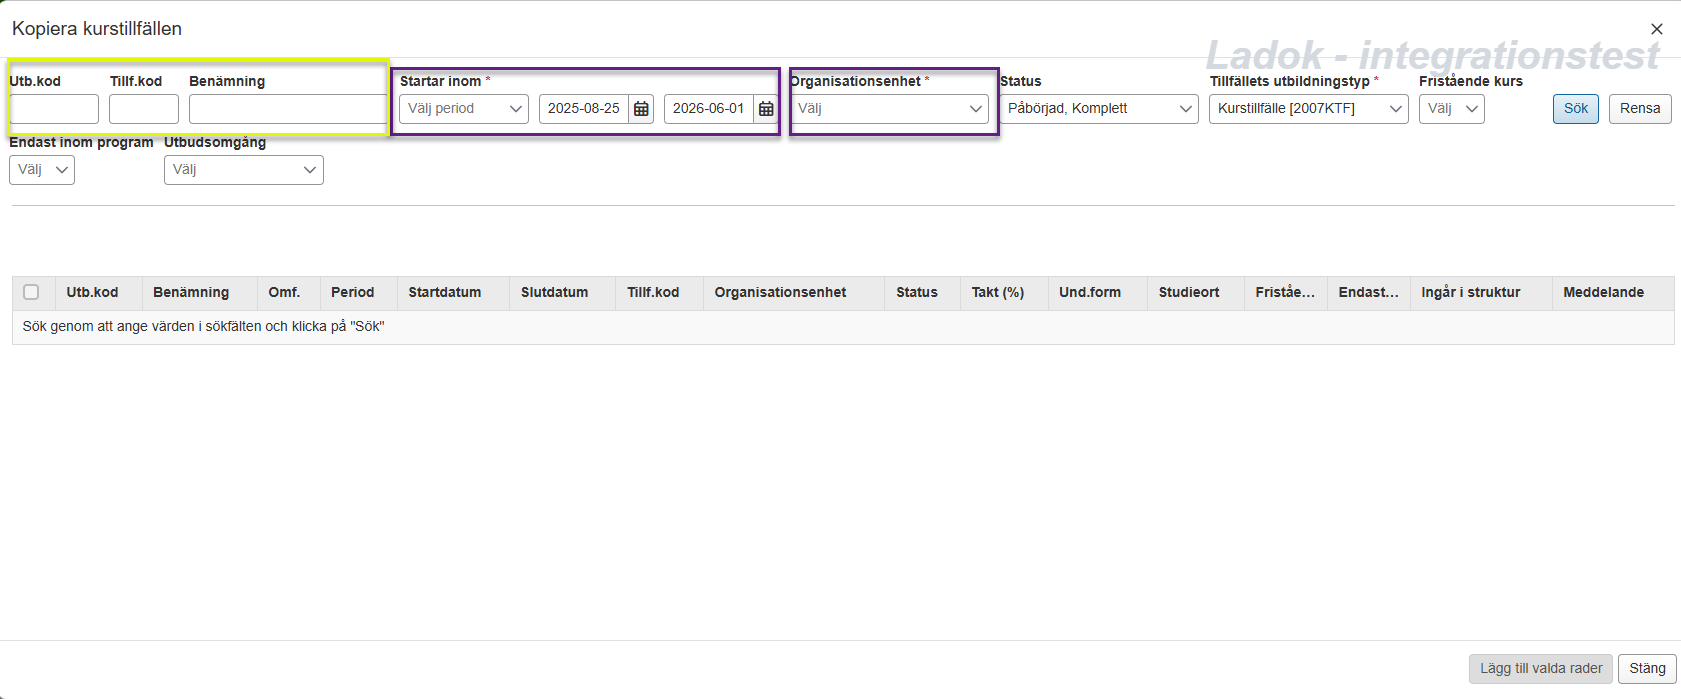Close the Kopiera kurstillfällen dialog
Image resolution: width=1681 pixels, height=699 pixels.
1656,29
